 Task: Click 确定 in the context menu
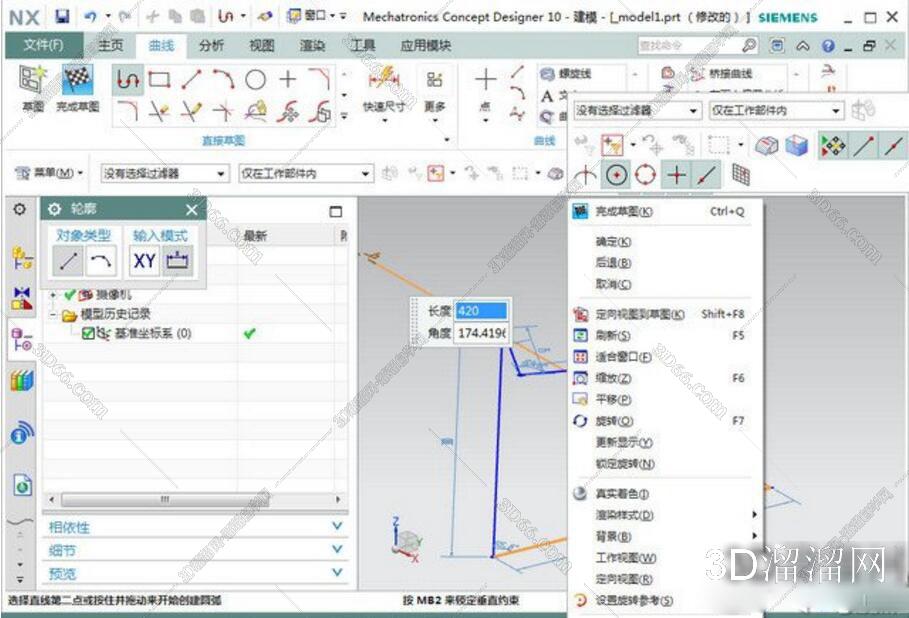coord(611,242)
